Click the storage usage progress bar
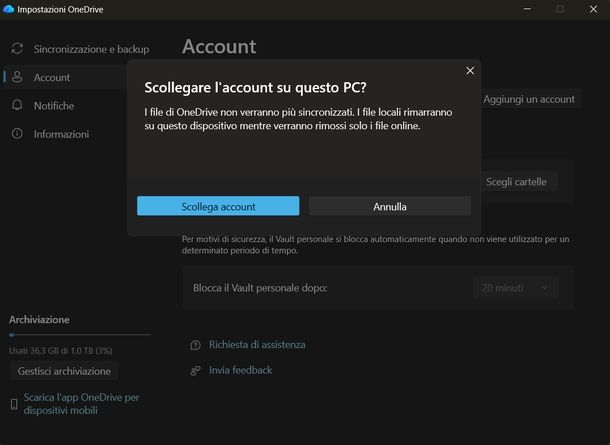Viewport: 610px width, 445px height. (80, 335)
